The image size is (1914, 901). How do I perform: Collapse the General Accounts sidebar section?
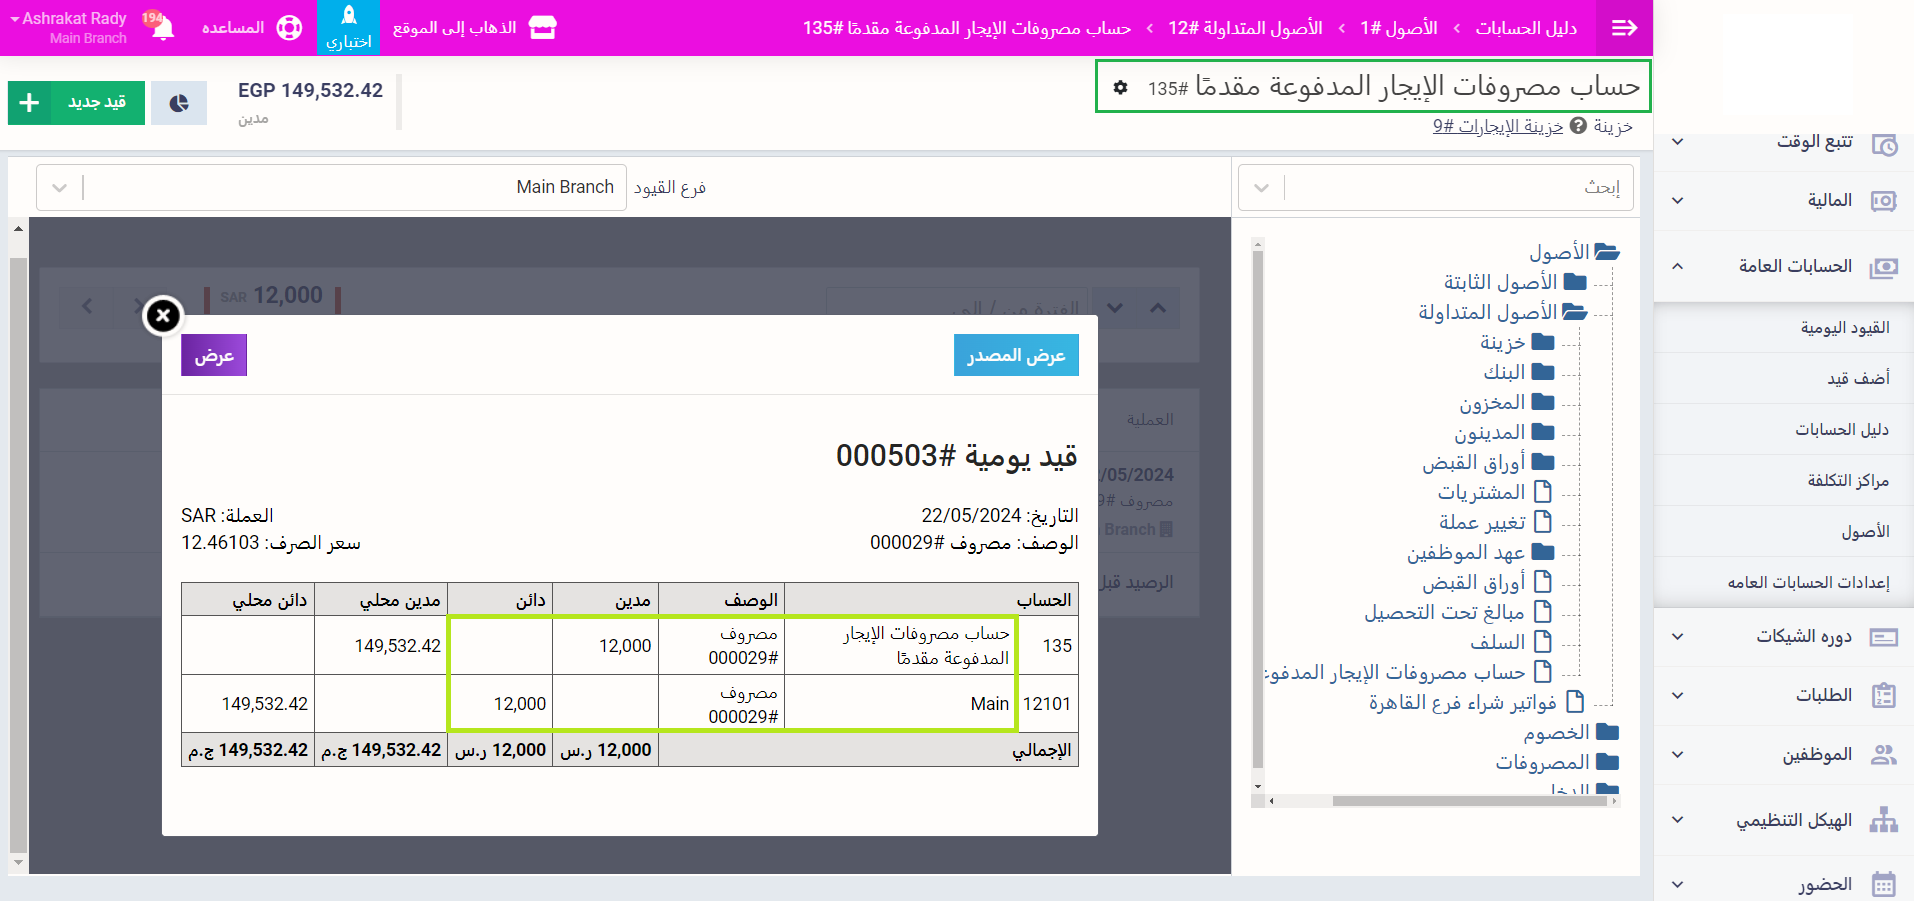[x=1678, y=266]
